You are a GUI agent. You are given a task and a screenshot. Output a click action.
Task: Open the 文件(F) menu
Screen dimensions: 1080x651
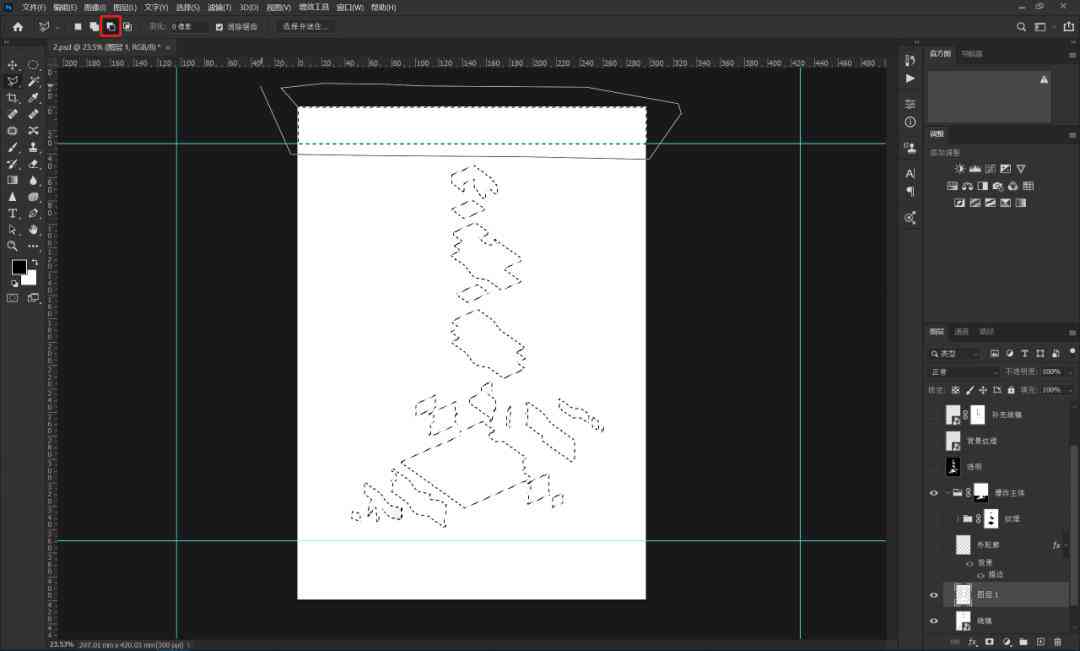click(x=34, y=7)
